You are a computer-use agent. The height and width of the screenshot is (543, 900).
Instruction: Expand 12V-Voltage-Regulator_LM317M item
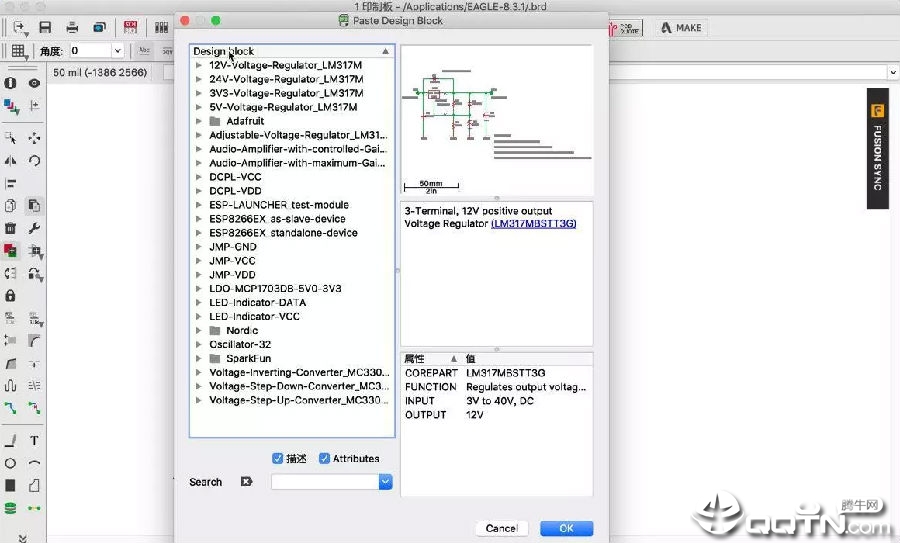coord(199,65)
